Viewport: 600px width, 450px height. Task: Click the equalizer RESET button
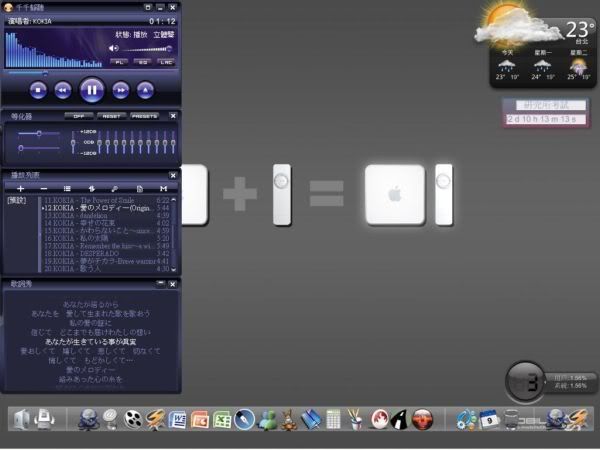(110, 116)
